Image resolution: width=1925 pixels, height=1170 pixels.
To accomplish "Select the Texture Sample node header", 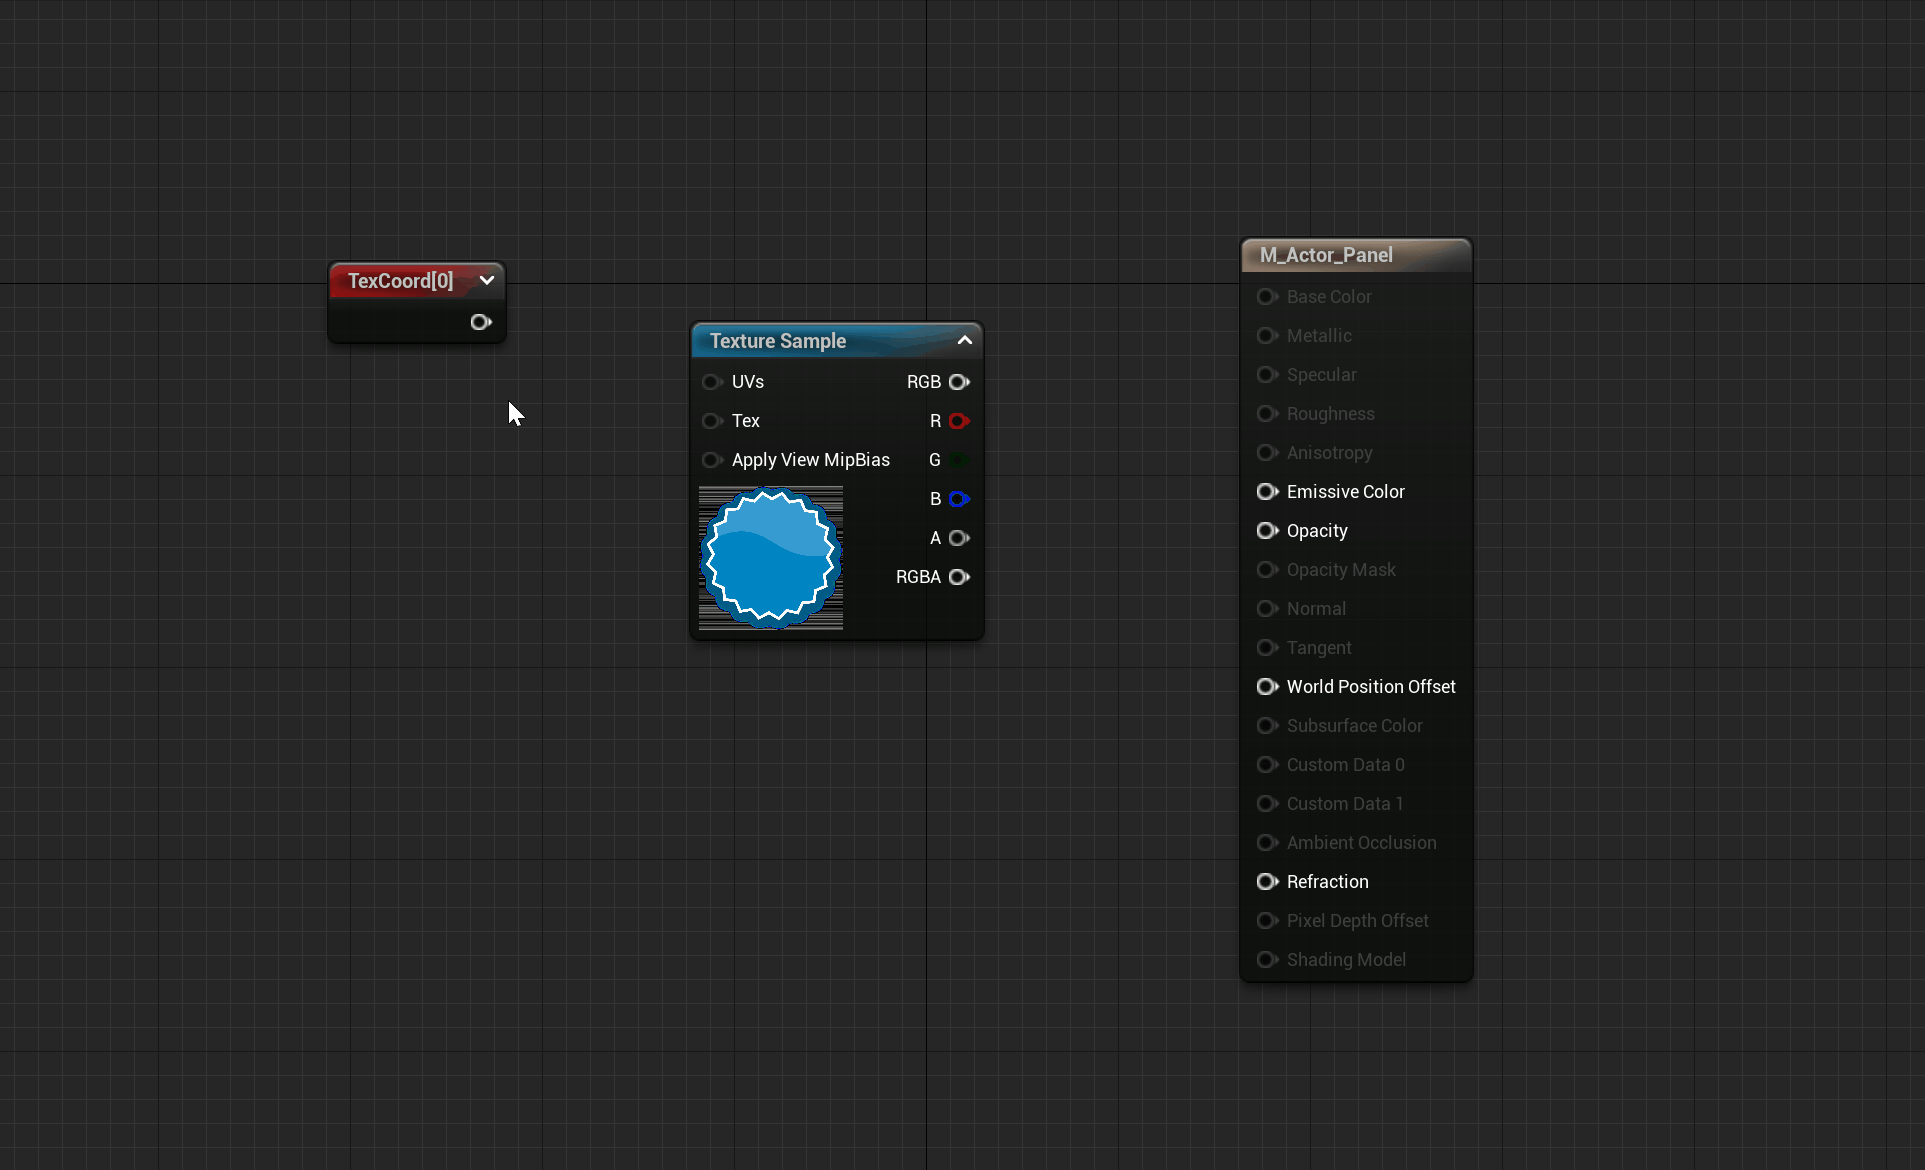I will click(x=778, y=341).
